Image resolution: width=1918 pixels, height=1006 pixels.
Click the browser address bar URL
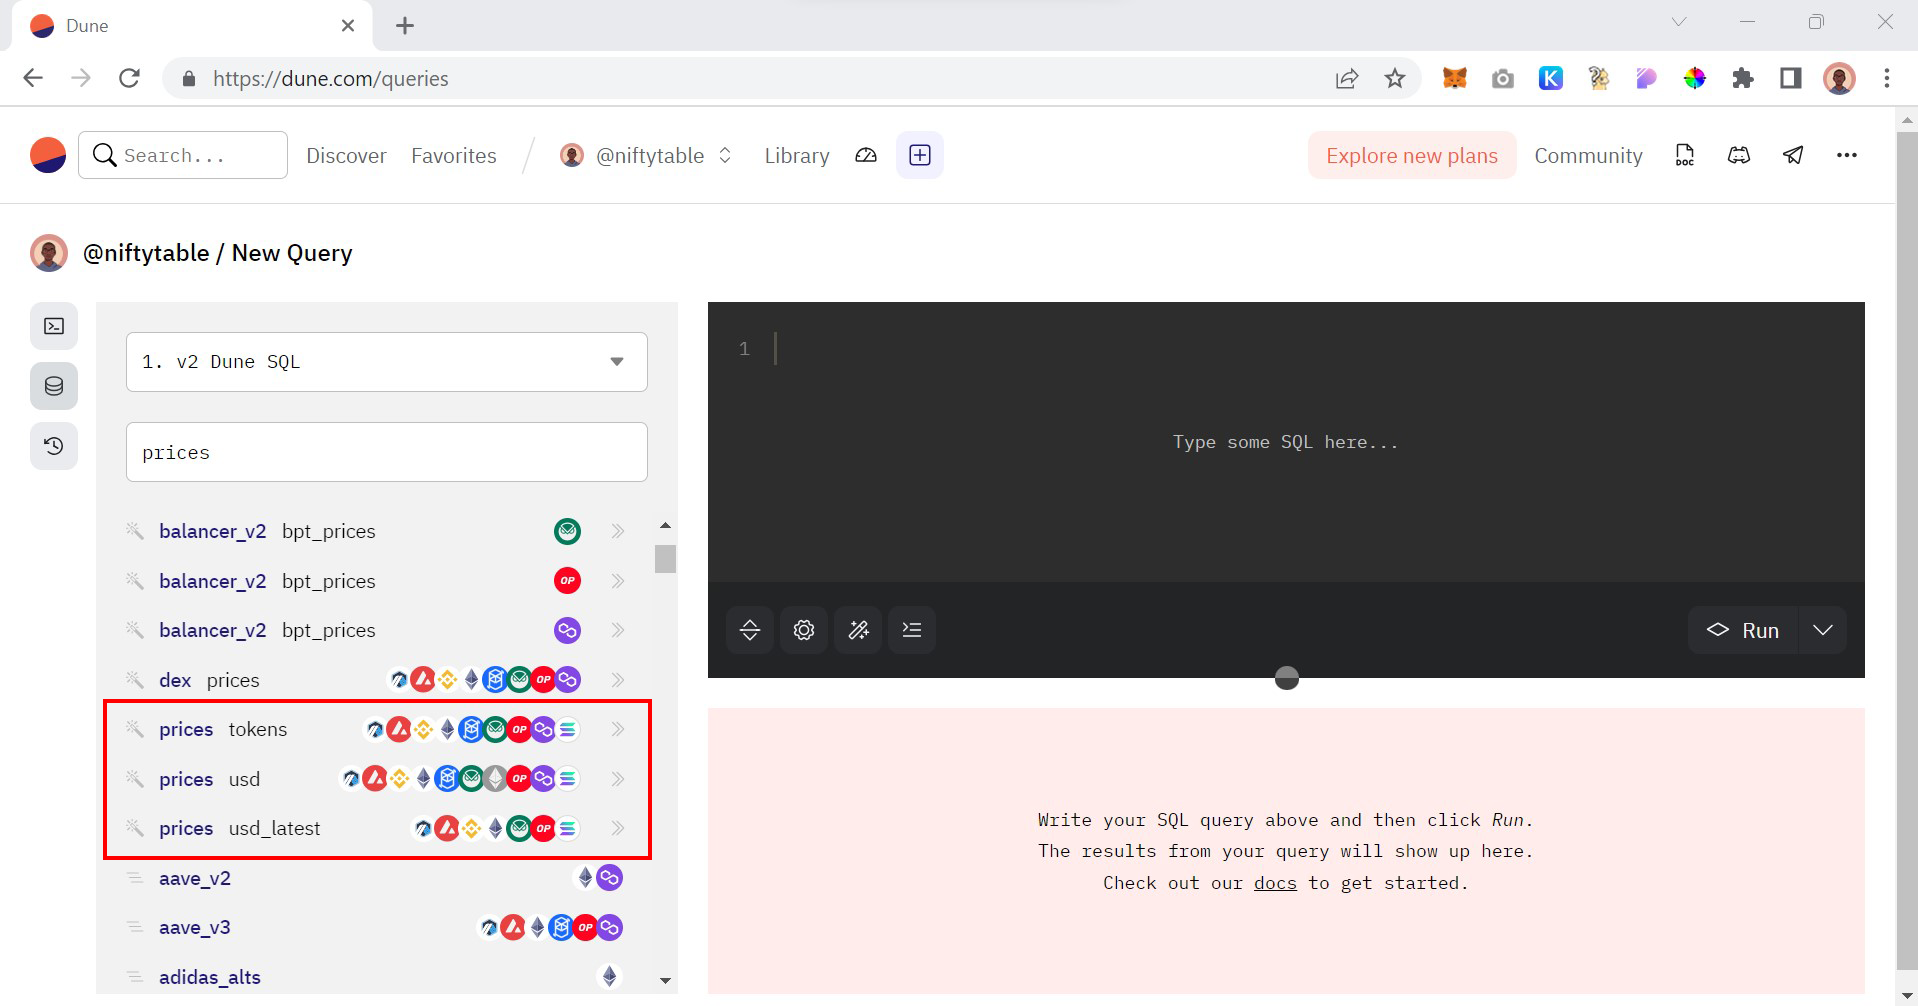(330, 78)
